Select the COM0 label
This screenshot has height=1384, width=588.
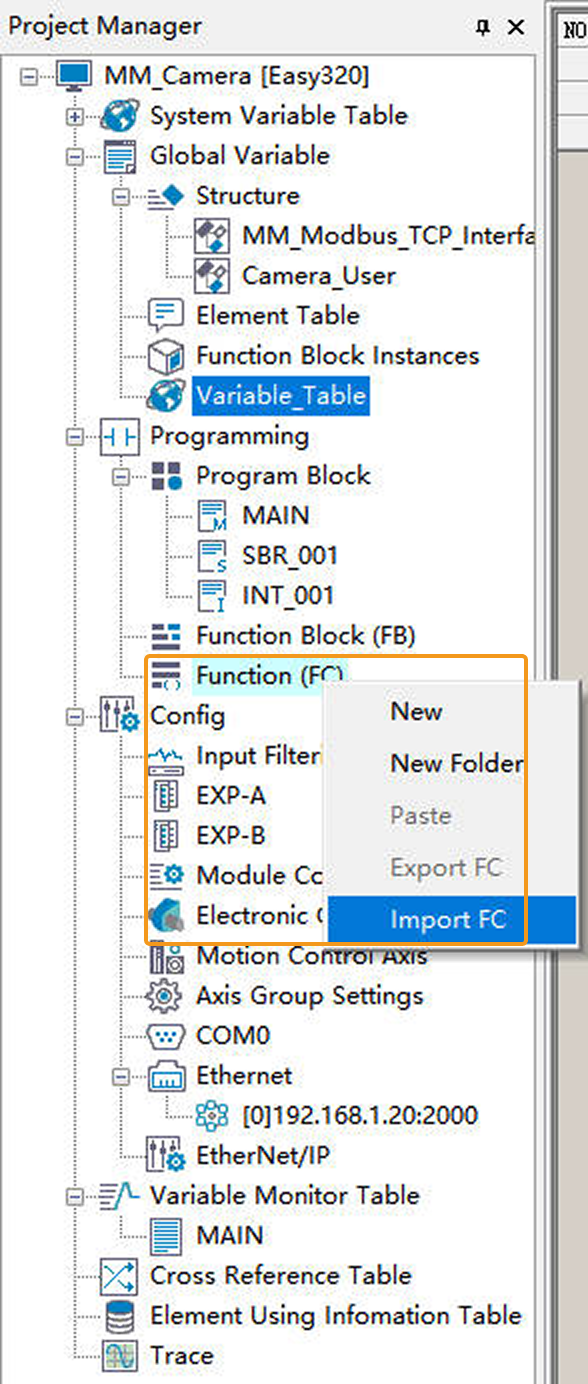coord(233,1036)
